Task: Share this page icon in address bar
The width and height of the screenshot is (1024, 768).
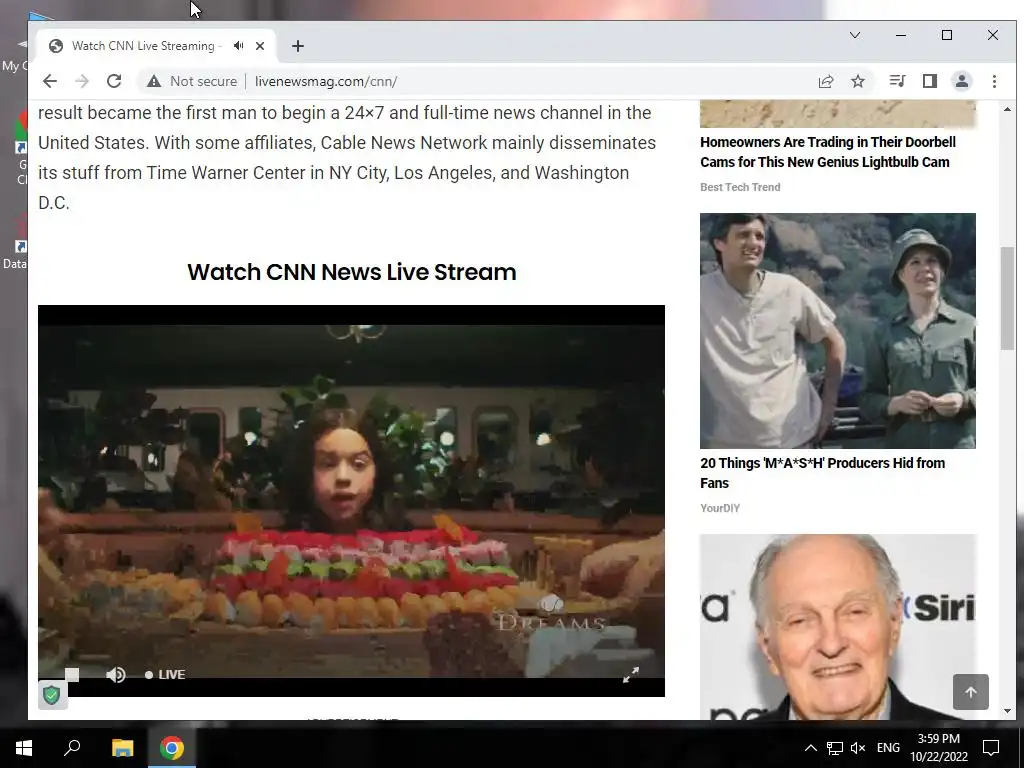Action: [825, 81]
